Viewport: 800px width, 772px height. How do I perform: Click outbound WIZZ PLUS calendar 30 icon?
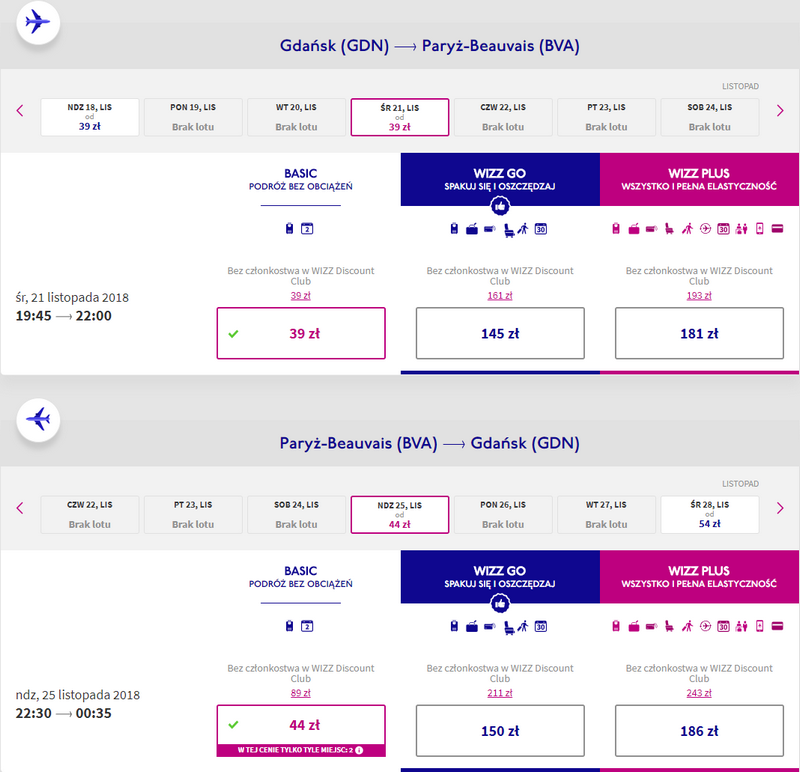[x=723, y=229]
